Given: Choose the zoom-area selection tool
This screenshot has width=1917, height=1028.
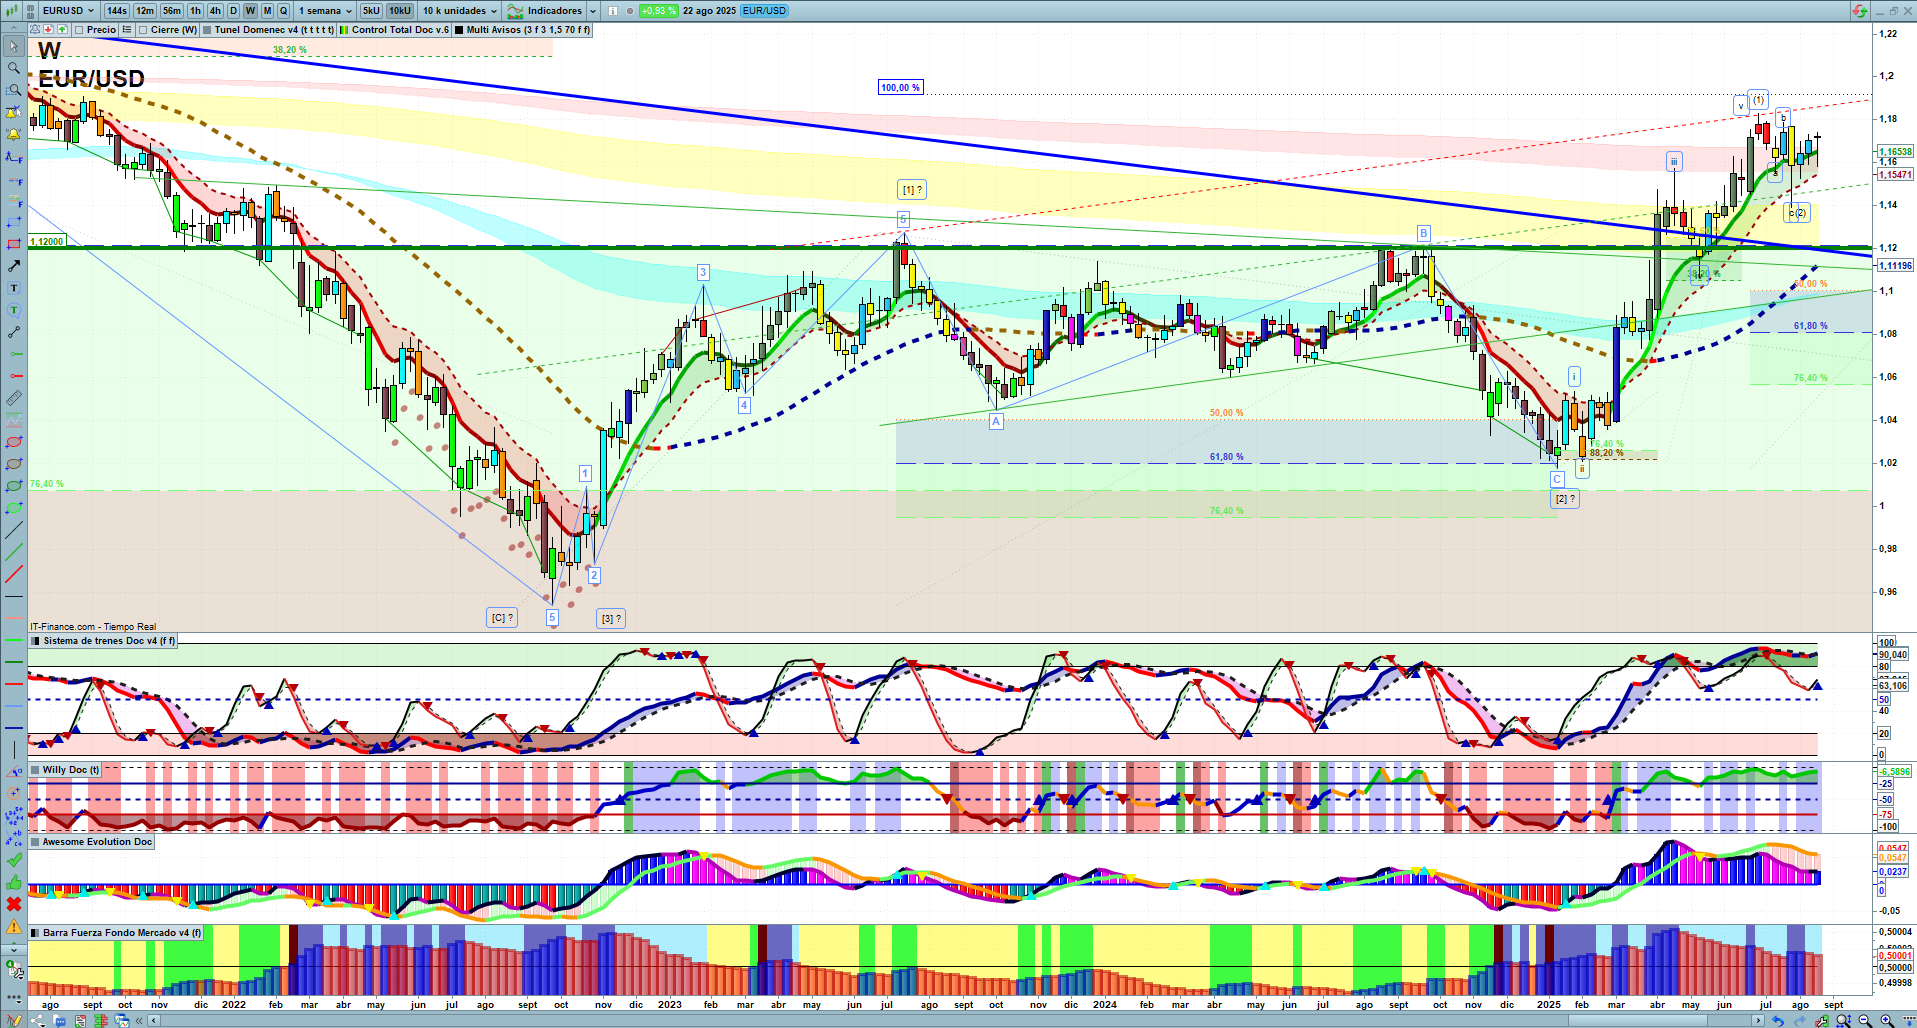Looking at the screenshot, I should click(13, 90).
